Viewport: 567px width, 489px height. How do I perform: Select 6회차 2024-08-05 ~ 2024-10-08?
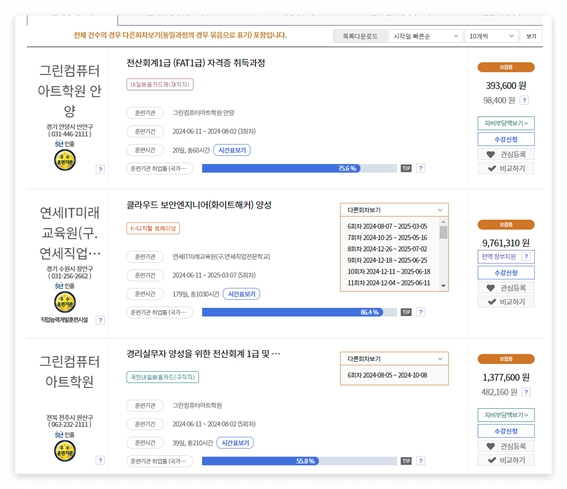387,375
